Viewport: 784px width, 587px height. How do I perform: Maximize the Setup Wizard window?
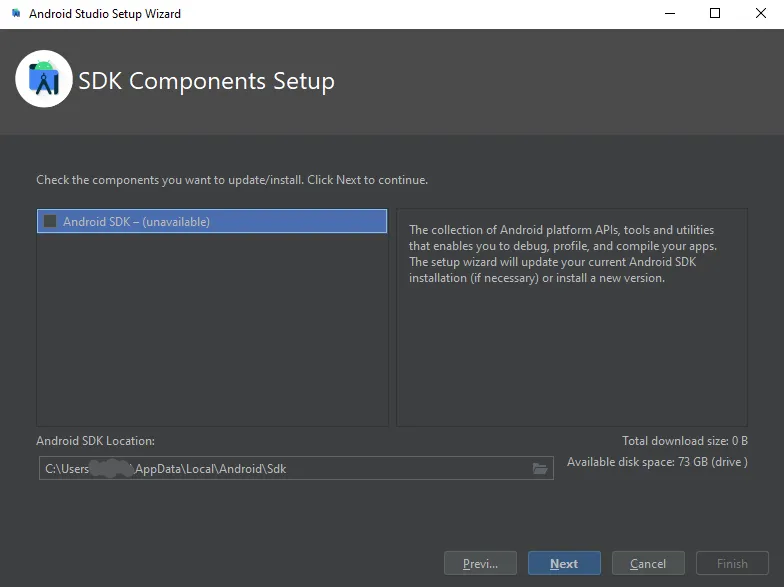(x=715, y=14)
